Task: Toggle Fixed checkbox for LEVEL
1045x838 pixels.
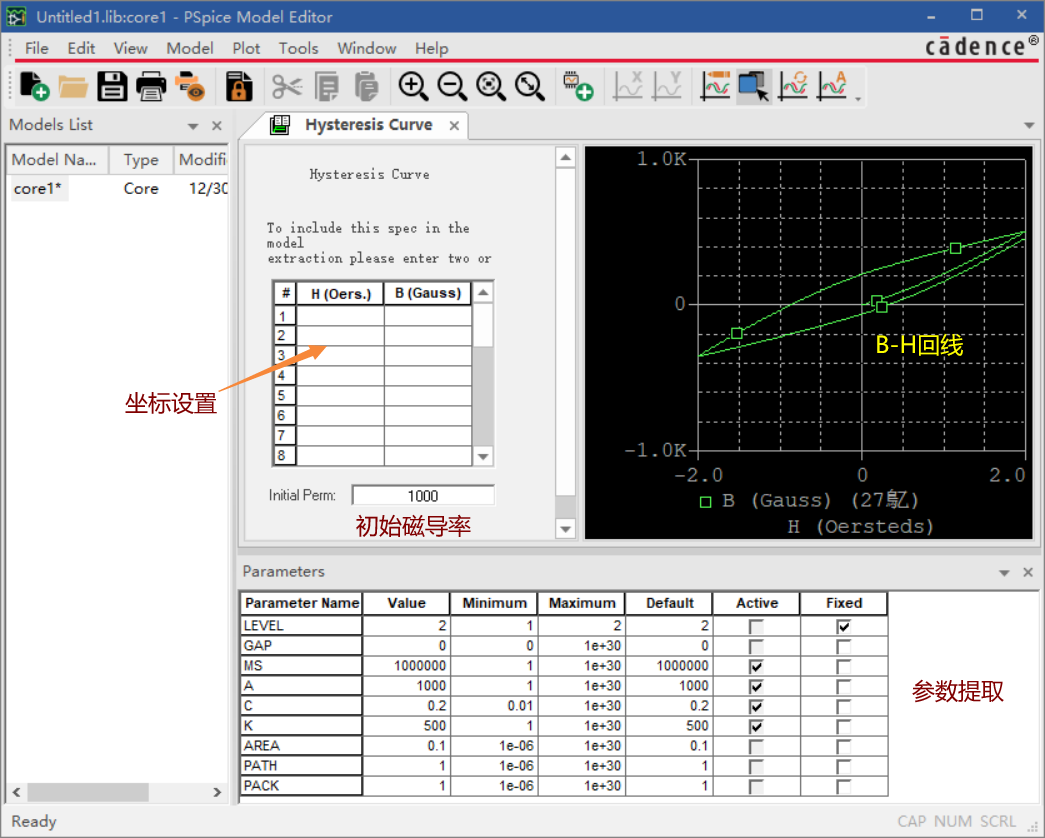Action: click(x=844, y=626)
